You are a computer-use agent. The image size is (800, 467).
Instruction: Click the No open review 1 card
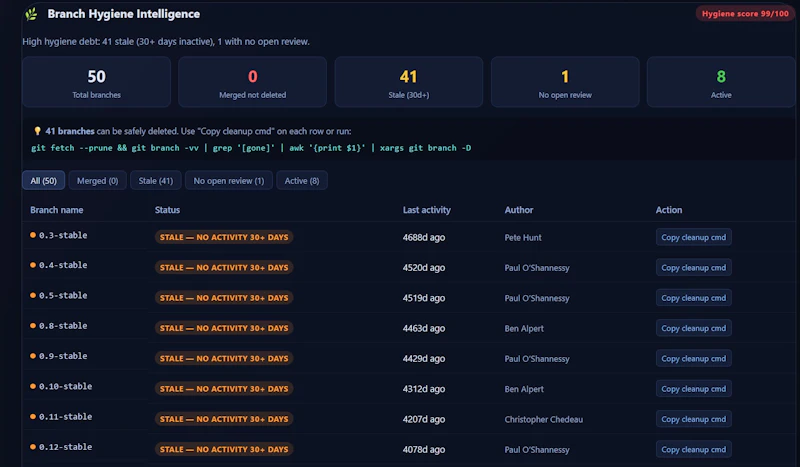(x=565, y=82)
